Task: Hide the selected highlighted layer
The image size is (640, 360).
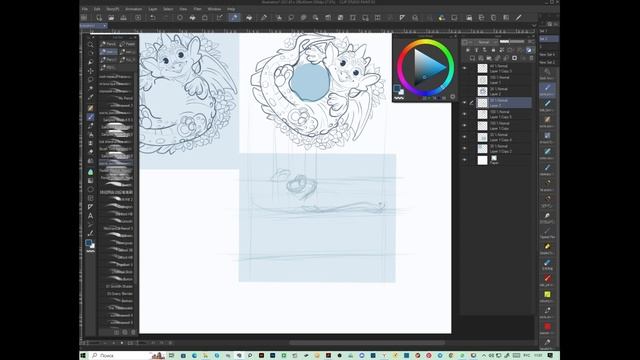Action: 464,102
